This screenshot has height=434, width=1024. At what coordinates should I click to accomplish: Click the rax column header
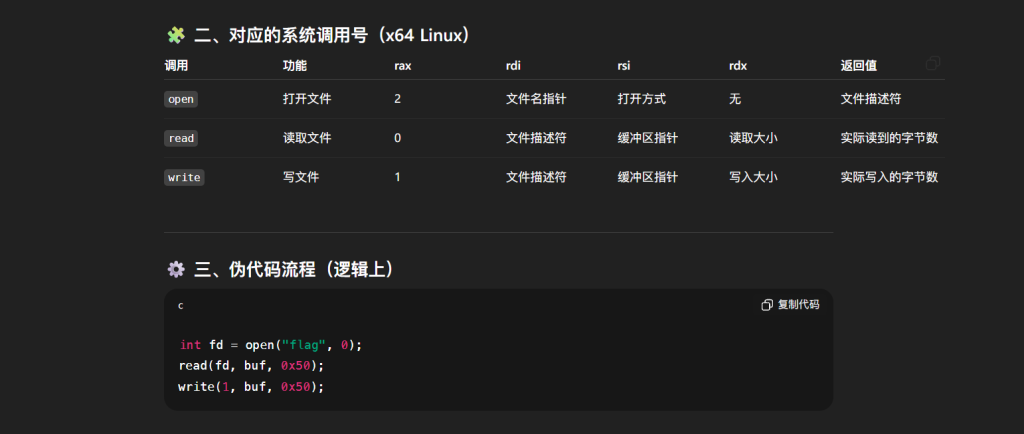click(404, 66)
